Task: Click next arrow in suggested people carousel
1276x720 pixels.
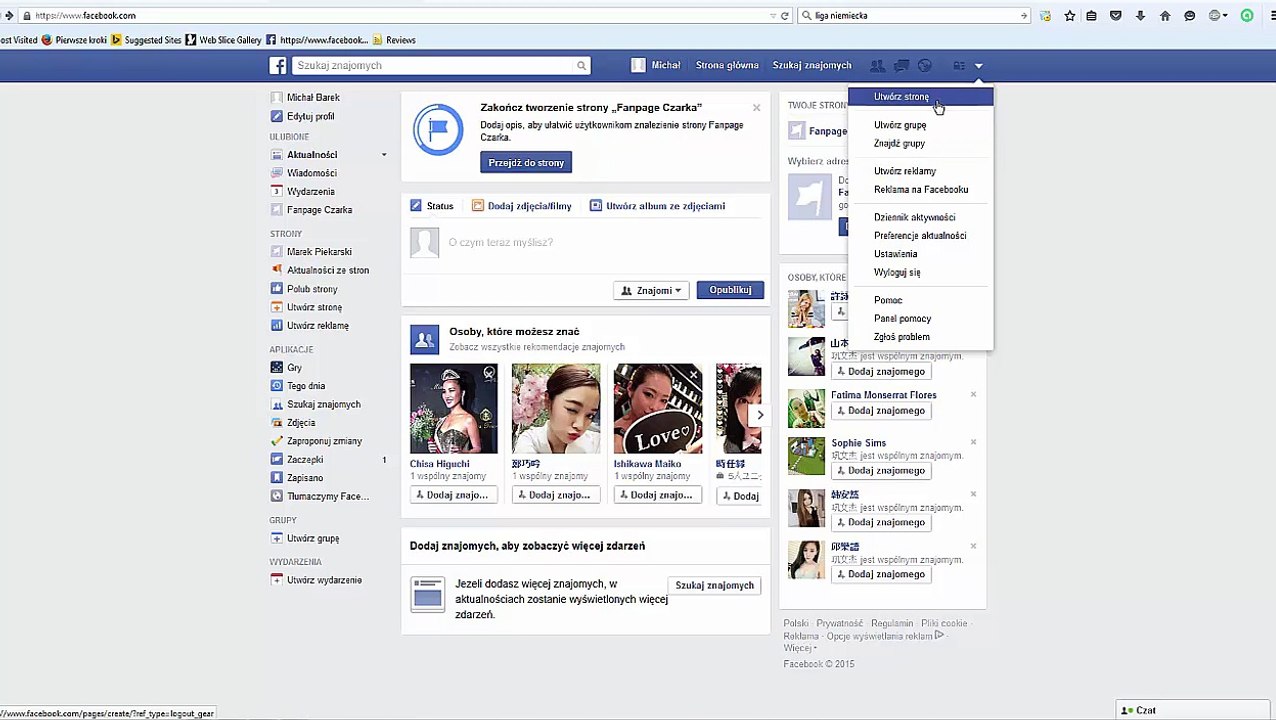Action: (x=760, y=415)
